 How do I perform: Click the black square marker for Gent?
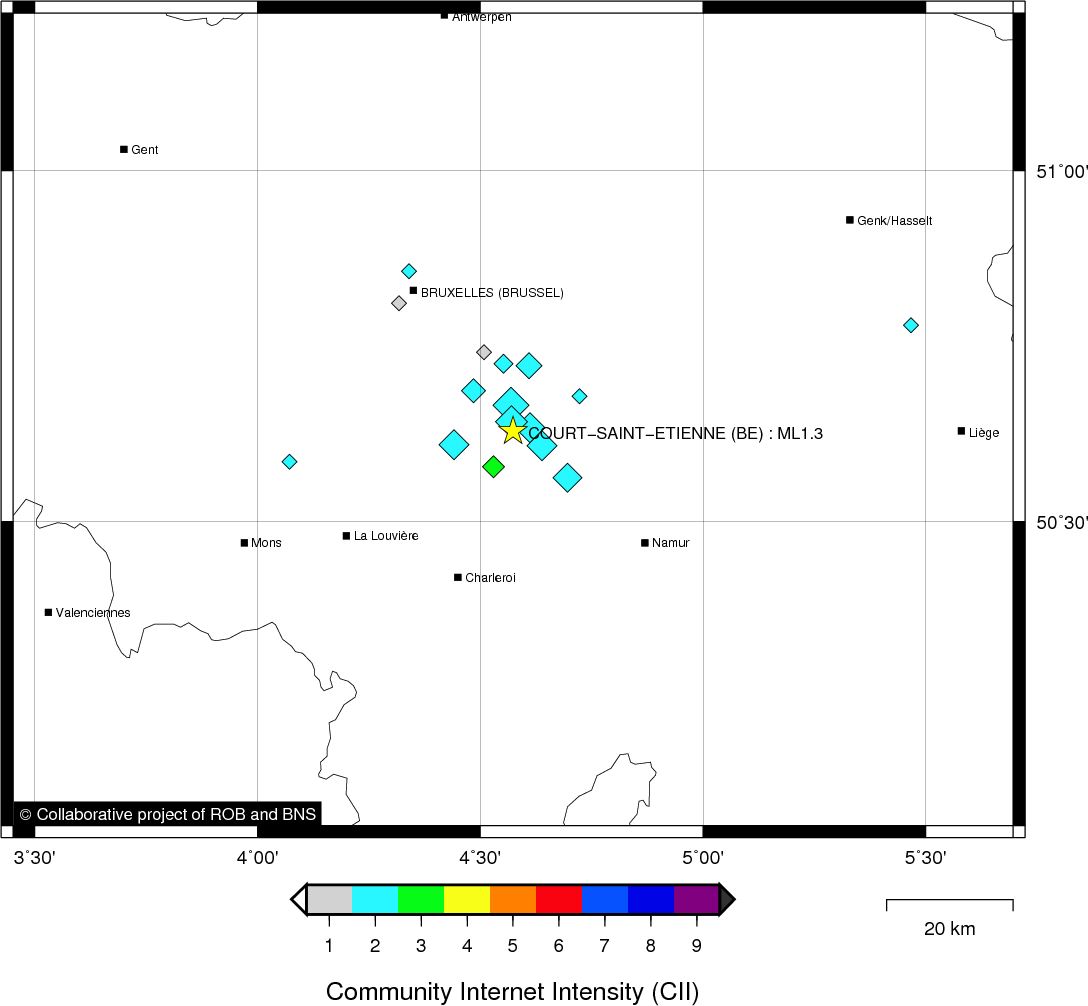[124, 149]
